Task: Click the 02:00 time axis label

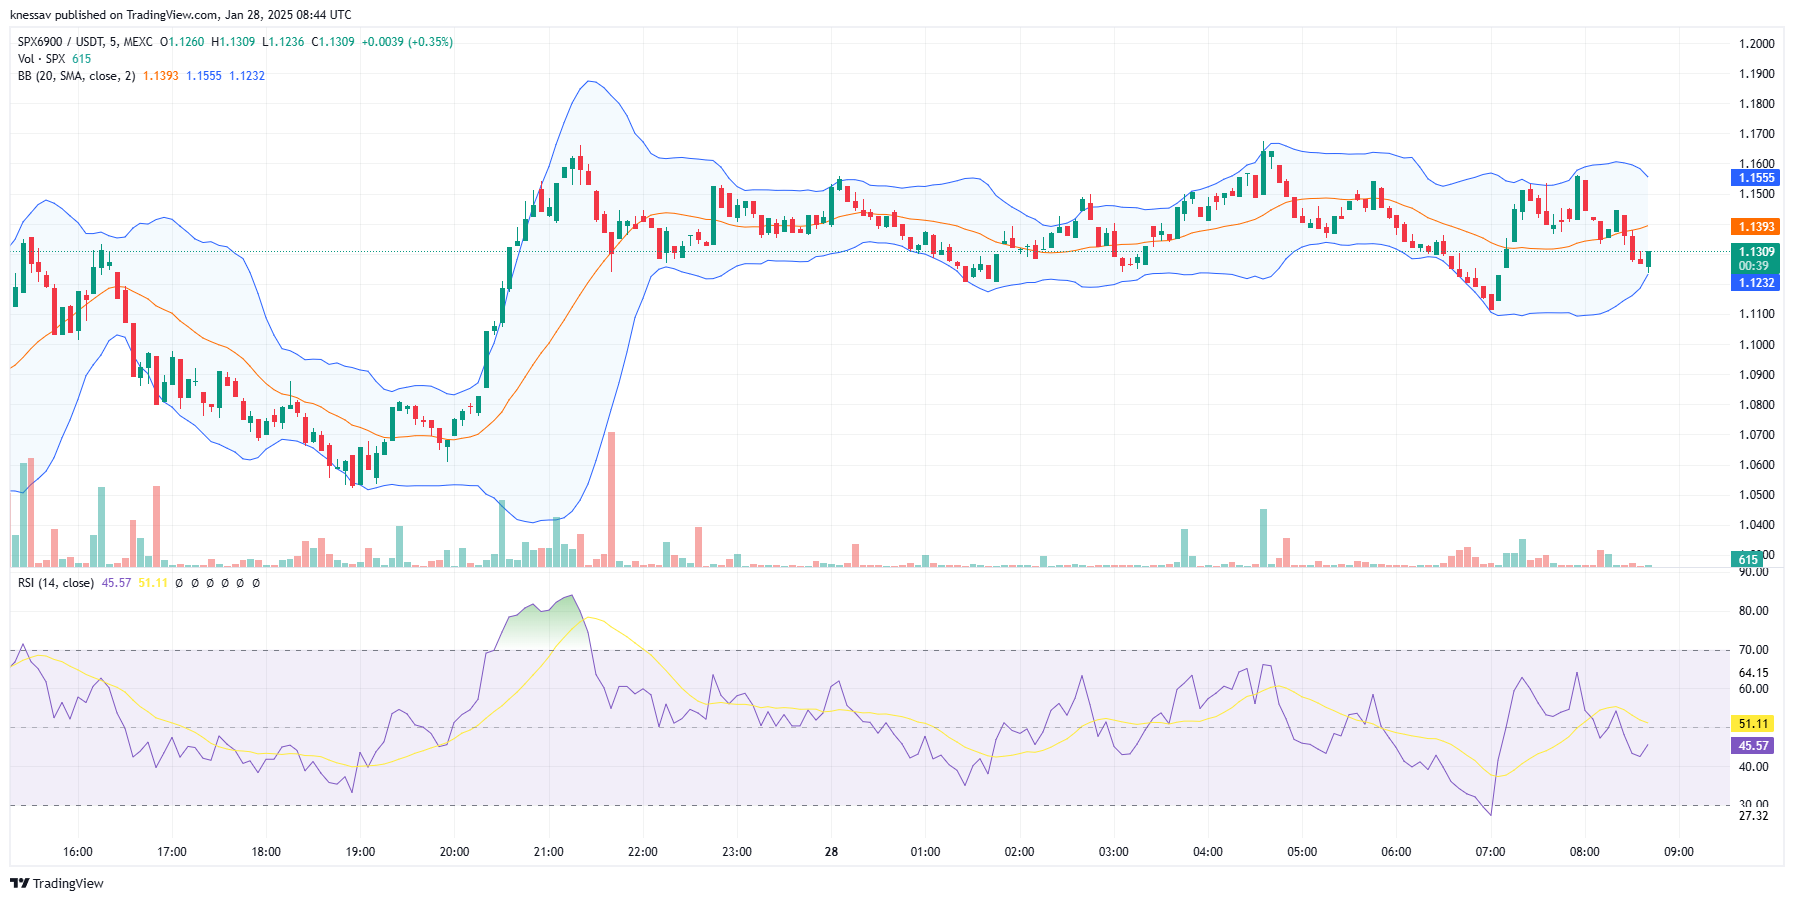Action: [1019, 852]
